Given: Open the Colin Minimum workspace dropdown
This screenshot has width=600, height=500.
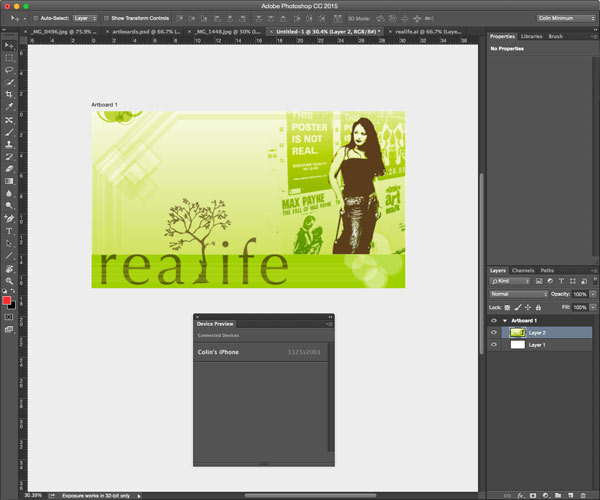Looking at the screenshot, I should (566, 18).
